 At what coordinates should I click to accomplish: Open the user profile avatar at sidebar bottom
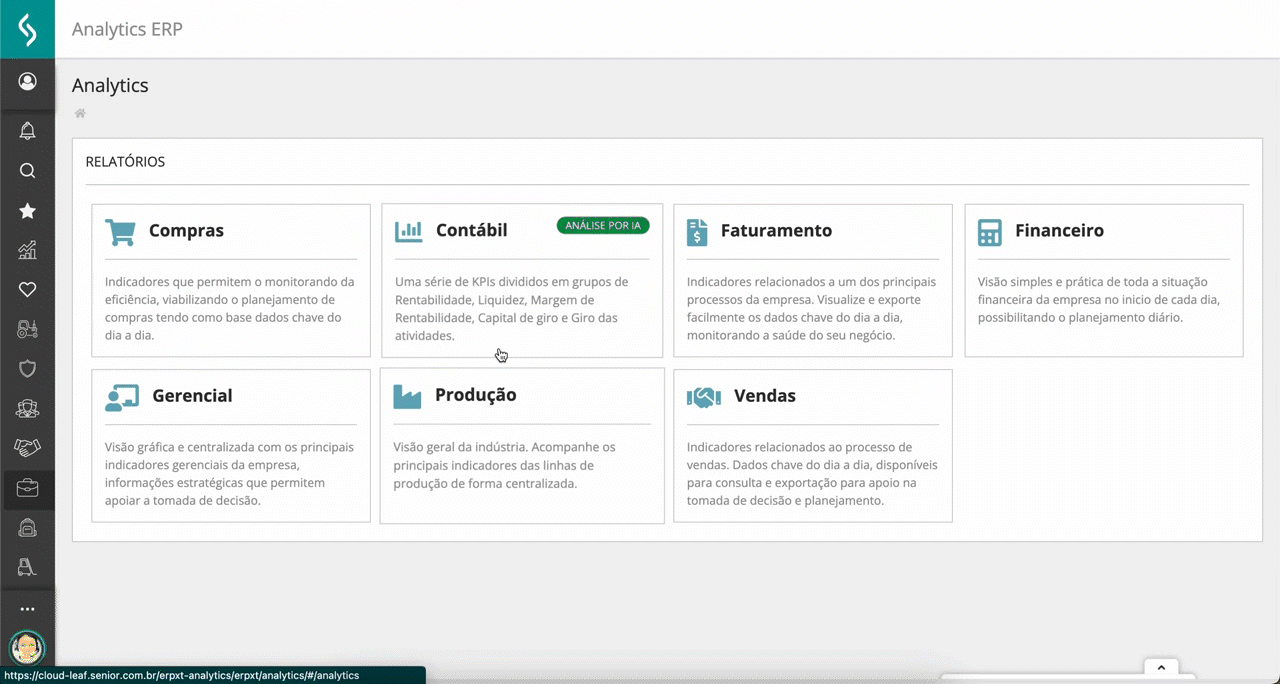27,649
